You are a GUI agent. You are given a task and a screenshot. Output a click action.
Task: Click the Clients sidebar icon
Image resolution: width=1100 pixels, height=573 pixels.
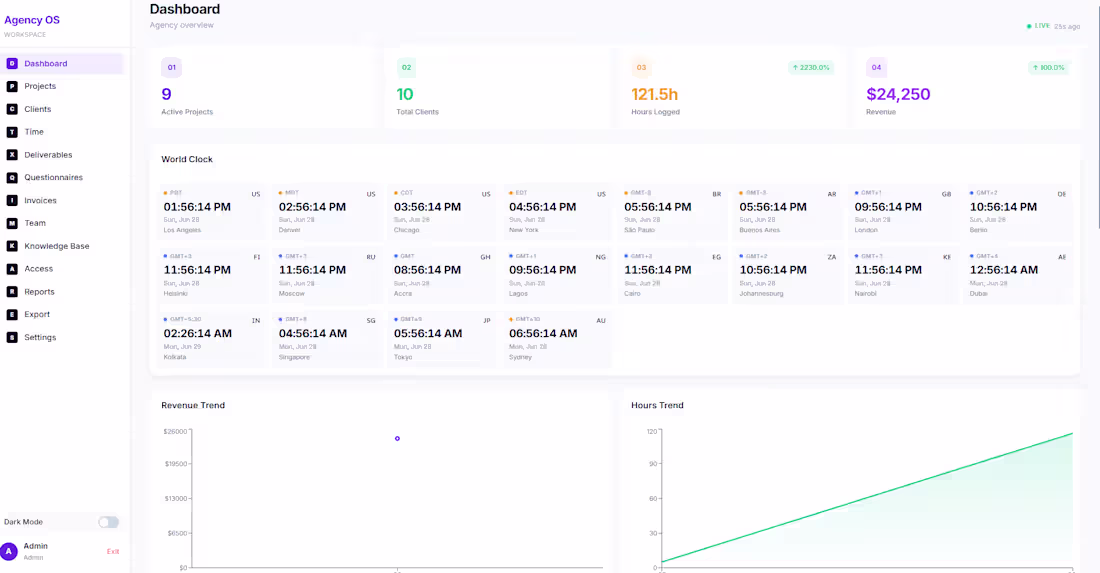click(x=12, y=109)
